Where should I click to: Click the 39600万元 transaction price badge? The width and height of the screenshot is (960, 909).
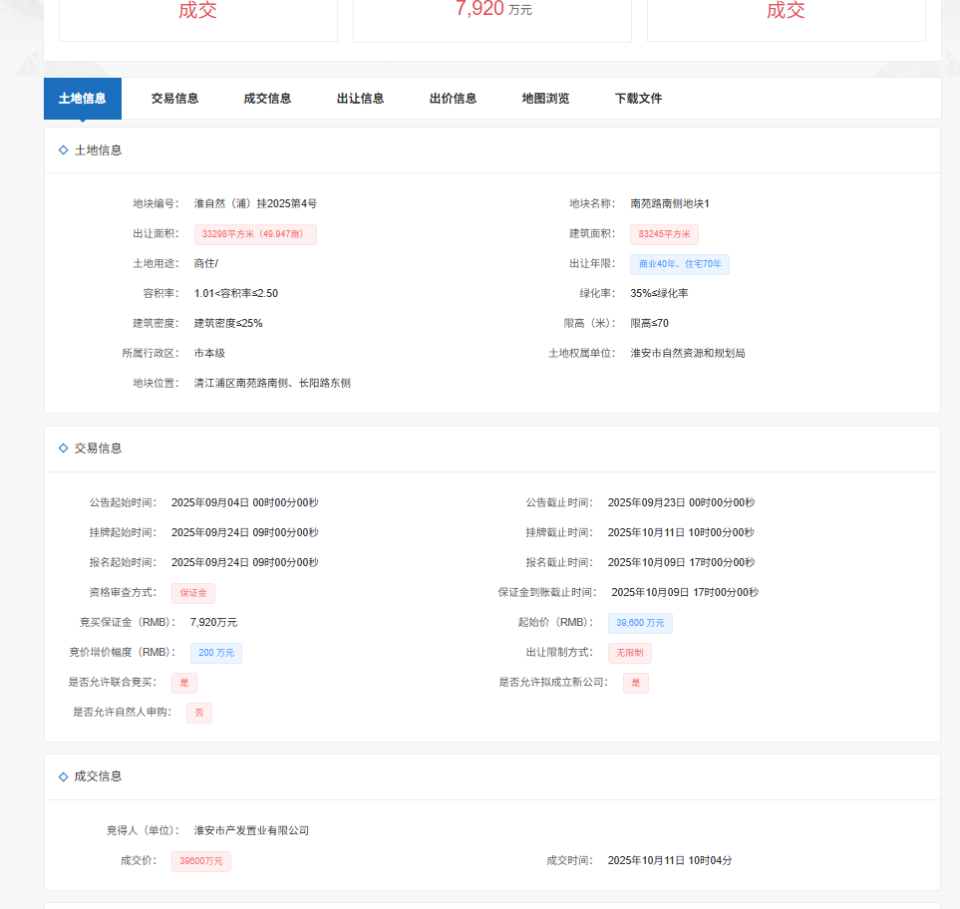tap(200, 859)
